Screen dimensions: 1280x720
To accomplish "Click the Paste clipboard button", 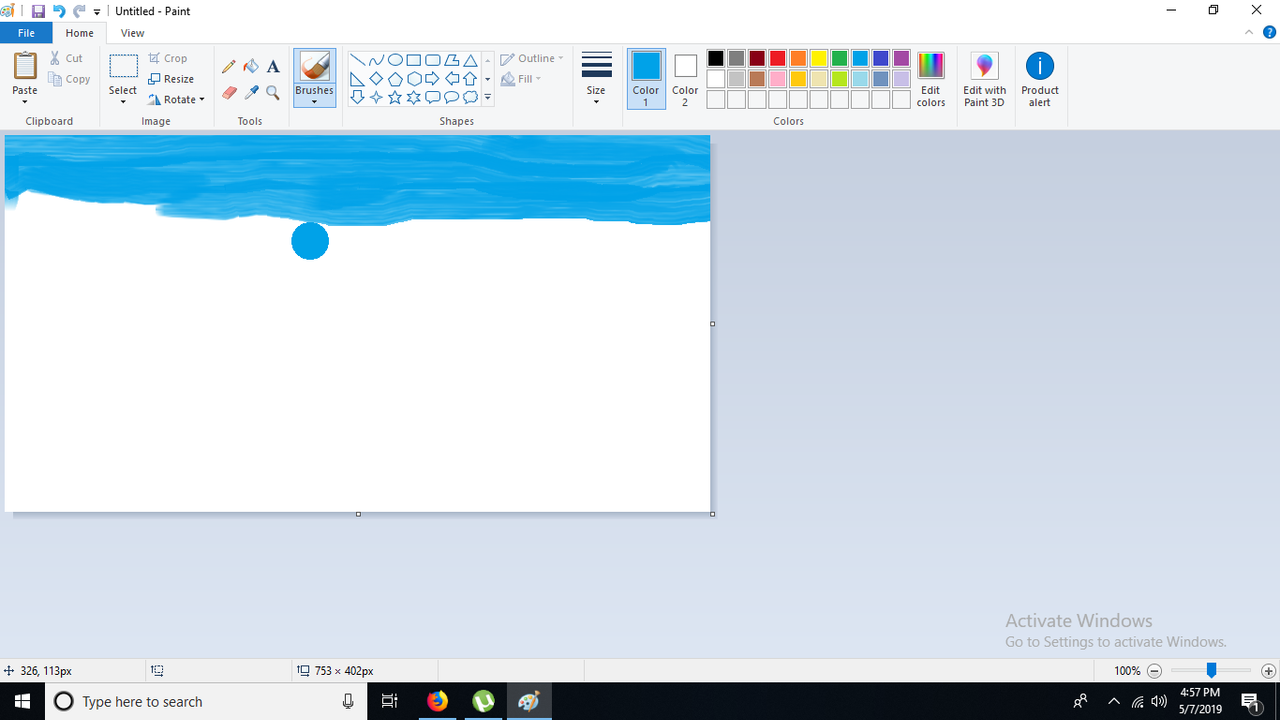I will pyautogui.click(x=25, y=67).
